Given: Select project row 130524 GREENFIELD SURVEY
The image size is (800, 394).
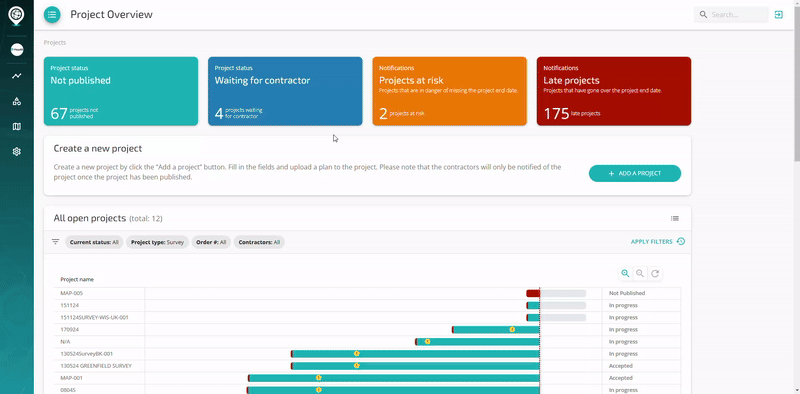Looking at the screenshot, I should tap(367, 366).
